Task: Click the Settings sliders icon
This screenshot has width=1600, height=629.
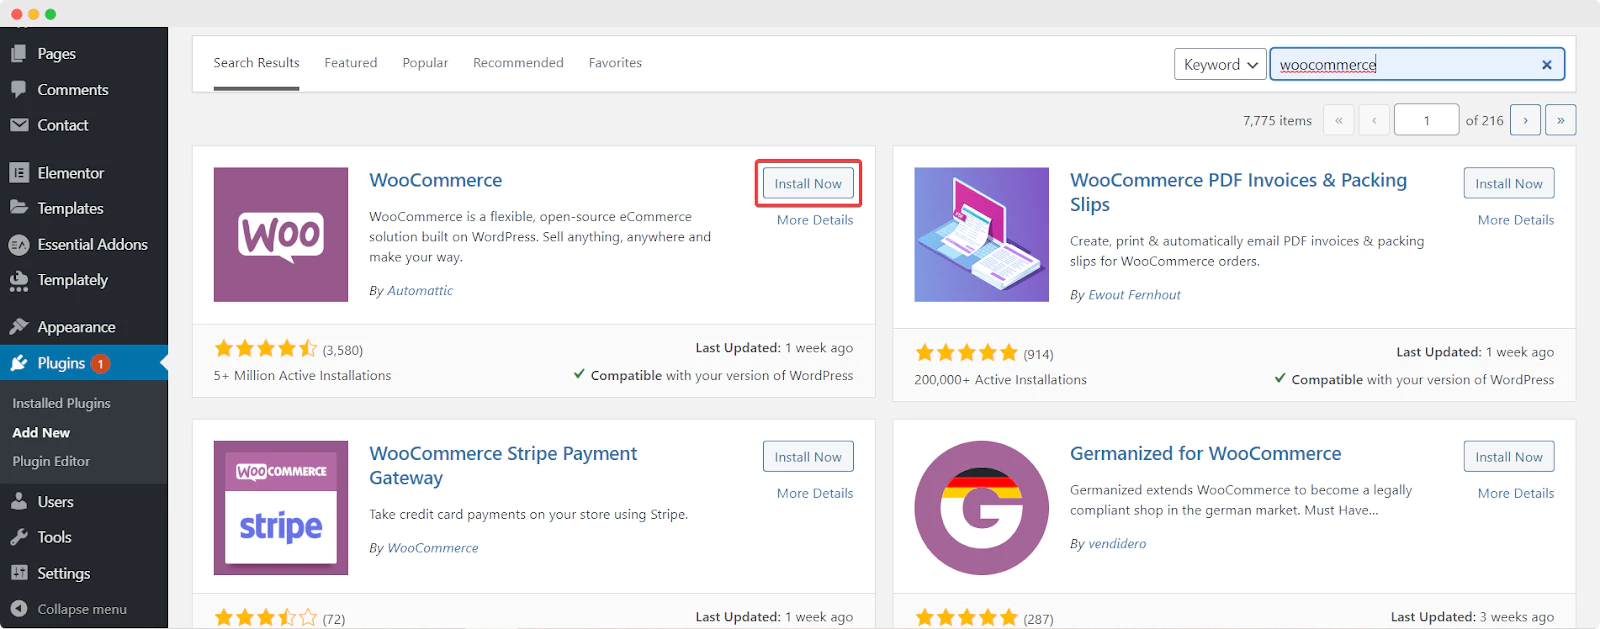Action: (19, 573)
